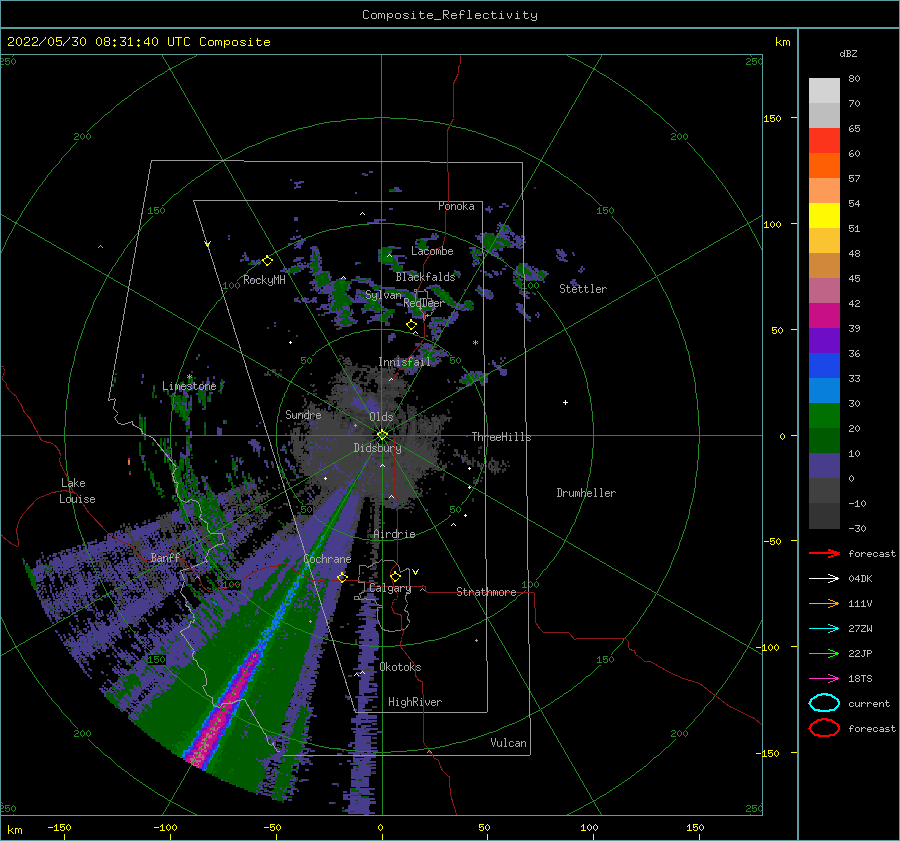Click the orange 111V arrow icon
The image size is (900, 841).
coord(824,603)
